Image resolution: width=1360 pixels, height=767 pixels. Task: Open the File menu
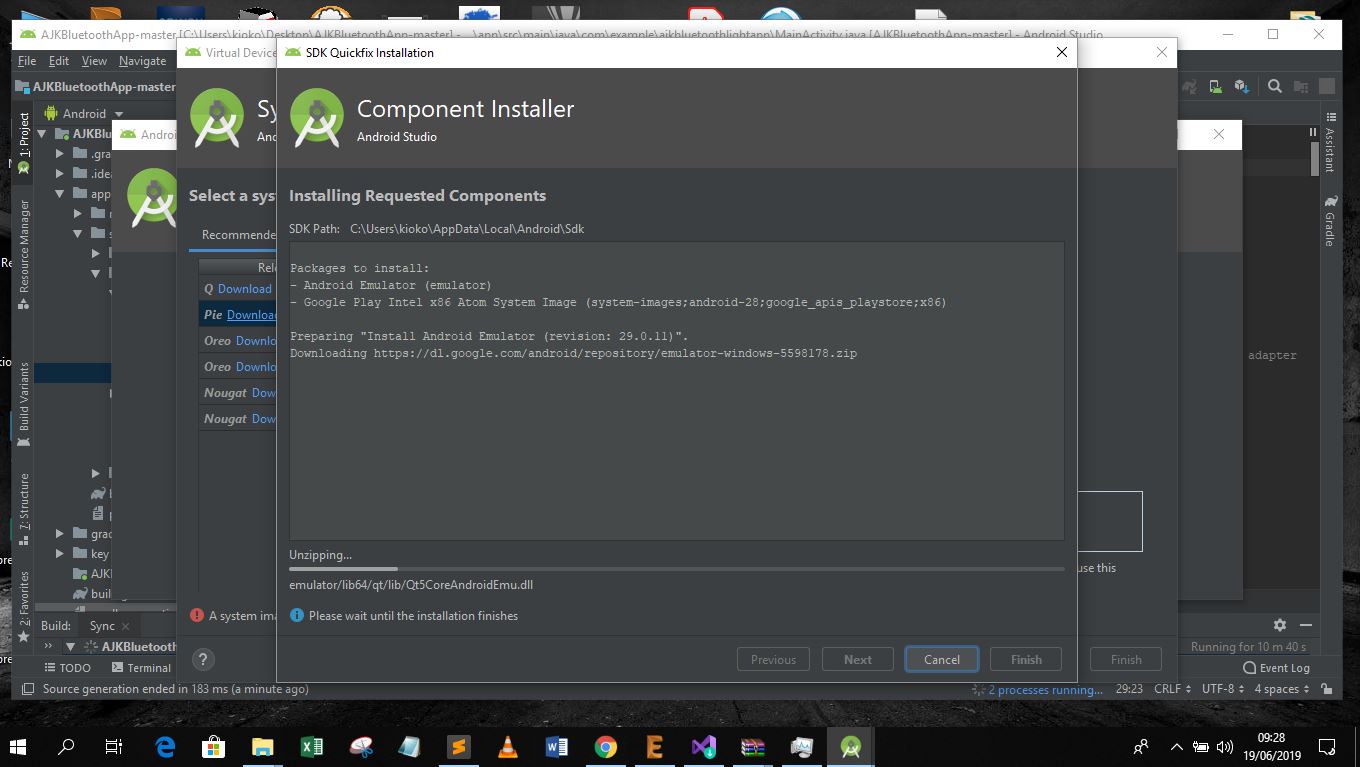coord(26,61)
